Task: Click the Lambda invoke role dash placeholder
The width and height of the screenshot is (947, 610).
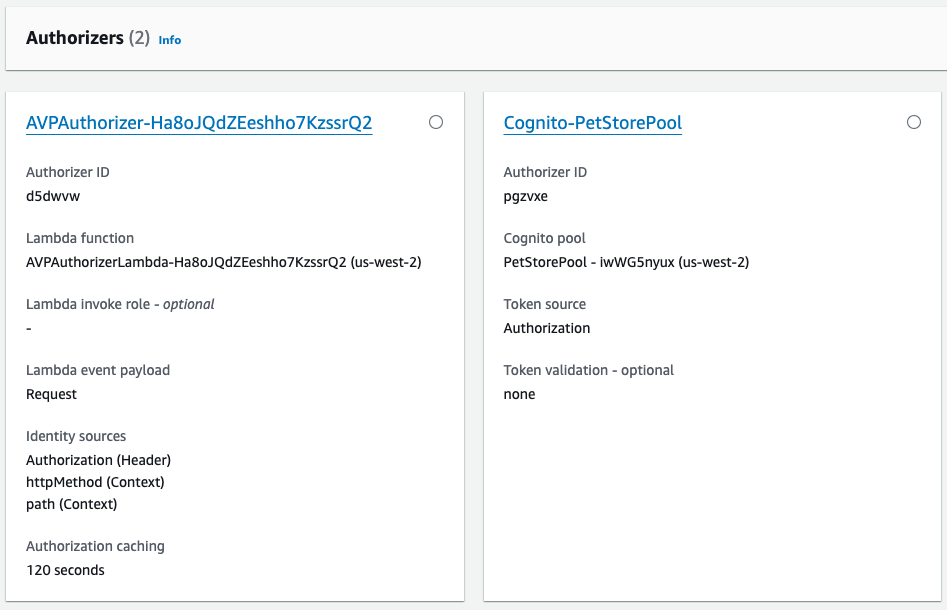Action: pos(28,328)
